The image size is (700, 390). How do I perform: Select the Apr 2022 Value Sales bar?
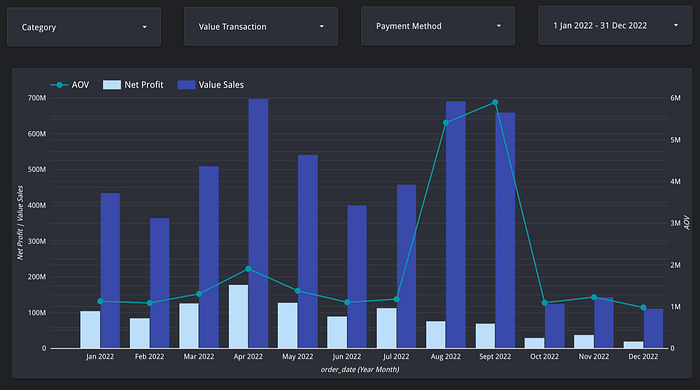click(258, 224)
